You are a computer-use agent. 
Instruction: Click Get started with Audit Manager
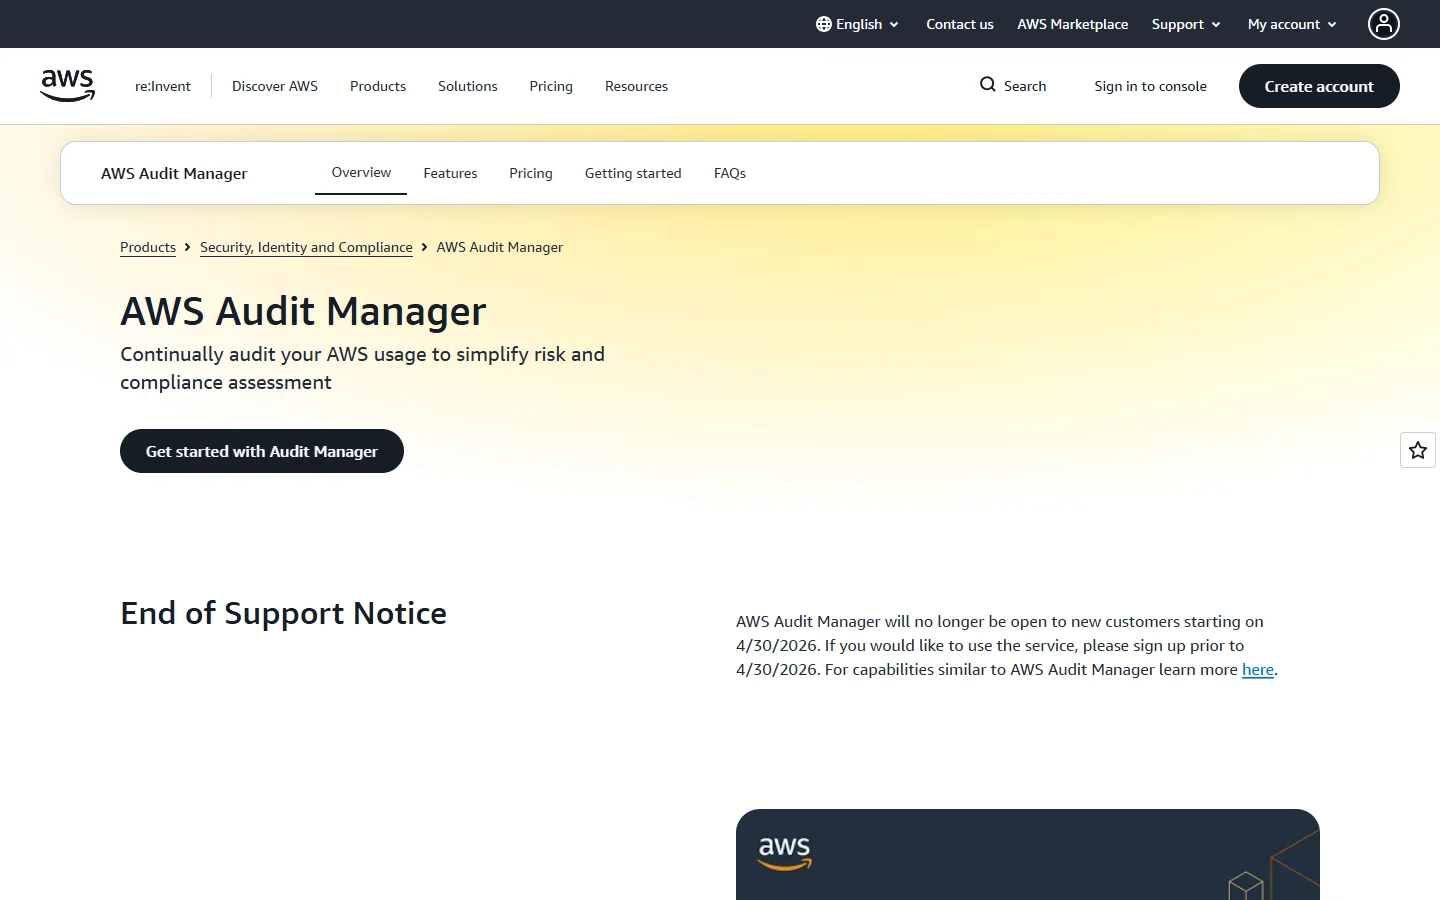[x=262, y=451]
